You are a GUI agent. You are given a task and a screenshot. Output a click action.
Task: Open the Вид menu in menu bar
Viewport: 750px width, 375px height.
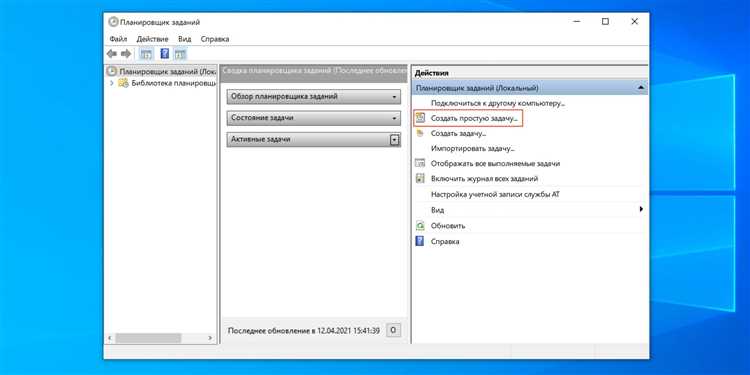[x=185, y=39]
